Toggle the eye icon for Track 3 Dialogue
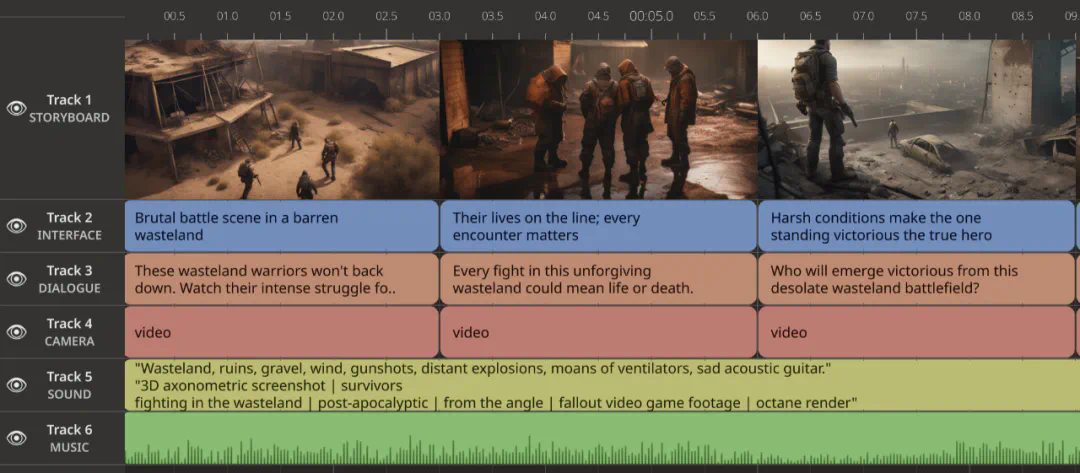The image size is (1080, 473). coord(17,279)
